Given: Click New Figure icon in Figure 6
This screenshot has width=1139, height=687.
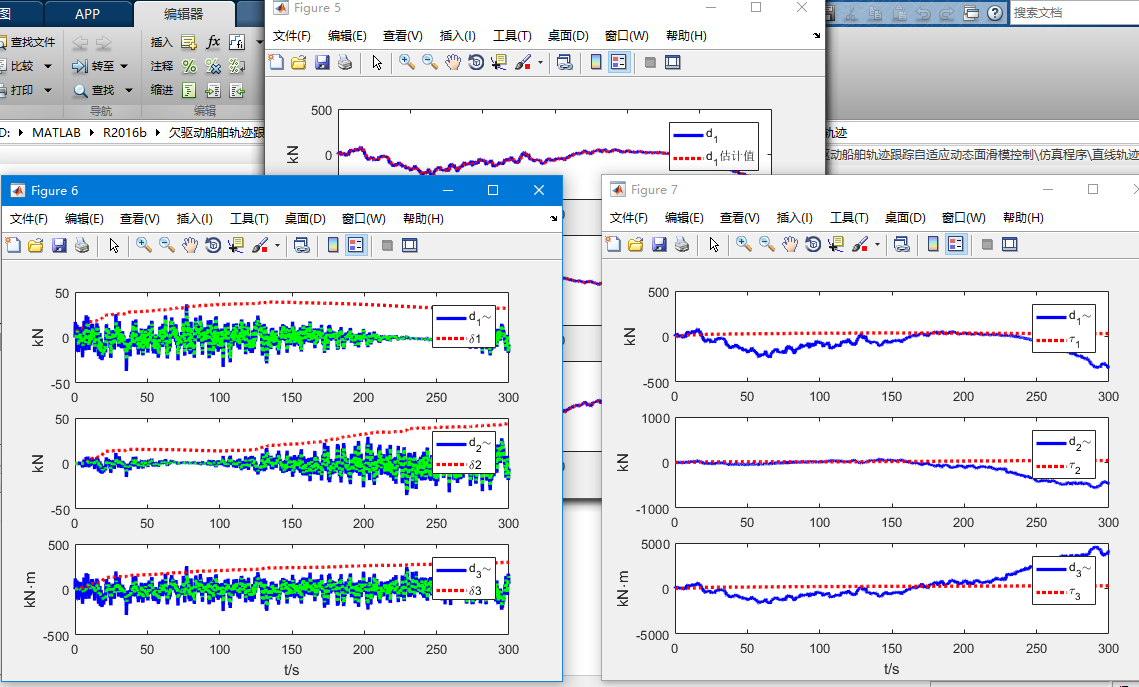Looking at the screenshot, I should click(x=13, y=245).
